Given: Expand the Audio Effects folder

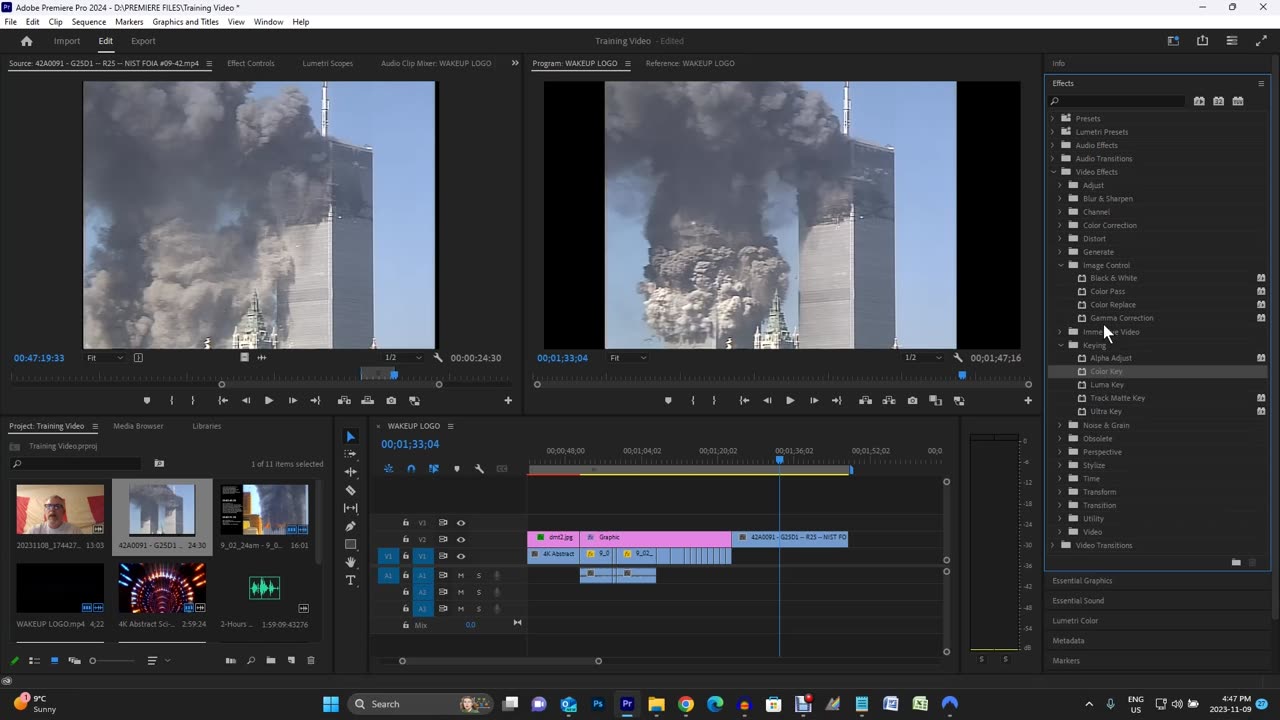Looking at the screenshot, I should [1053, 145].
